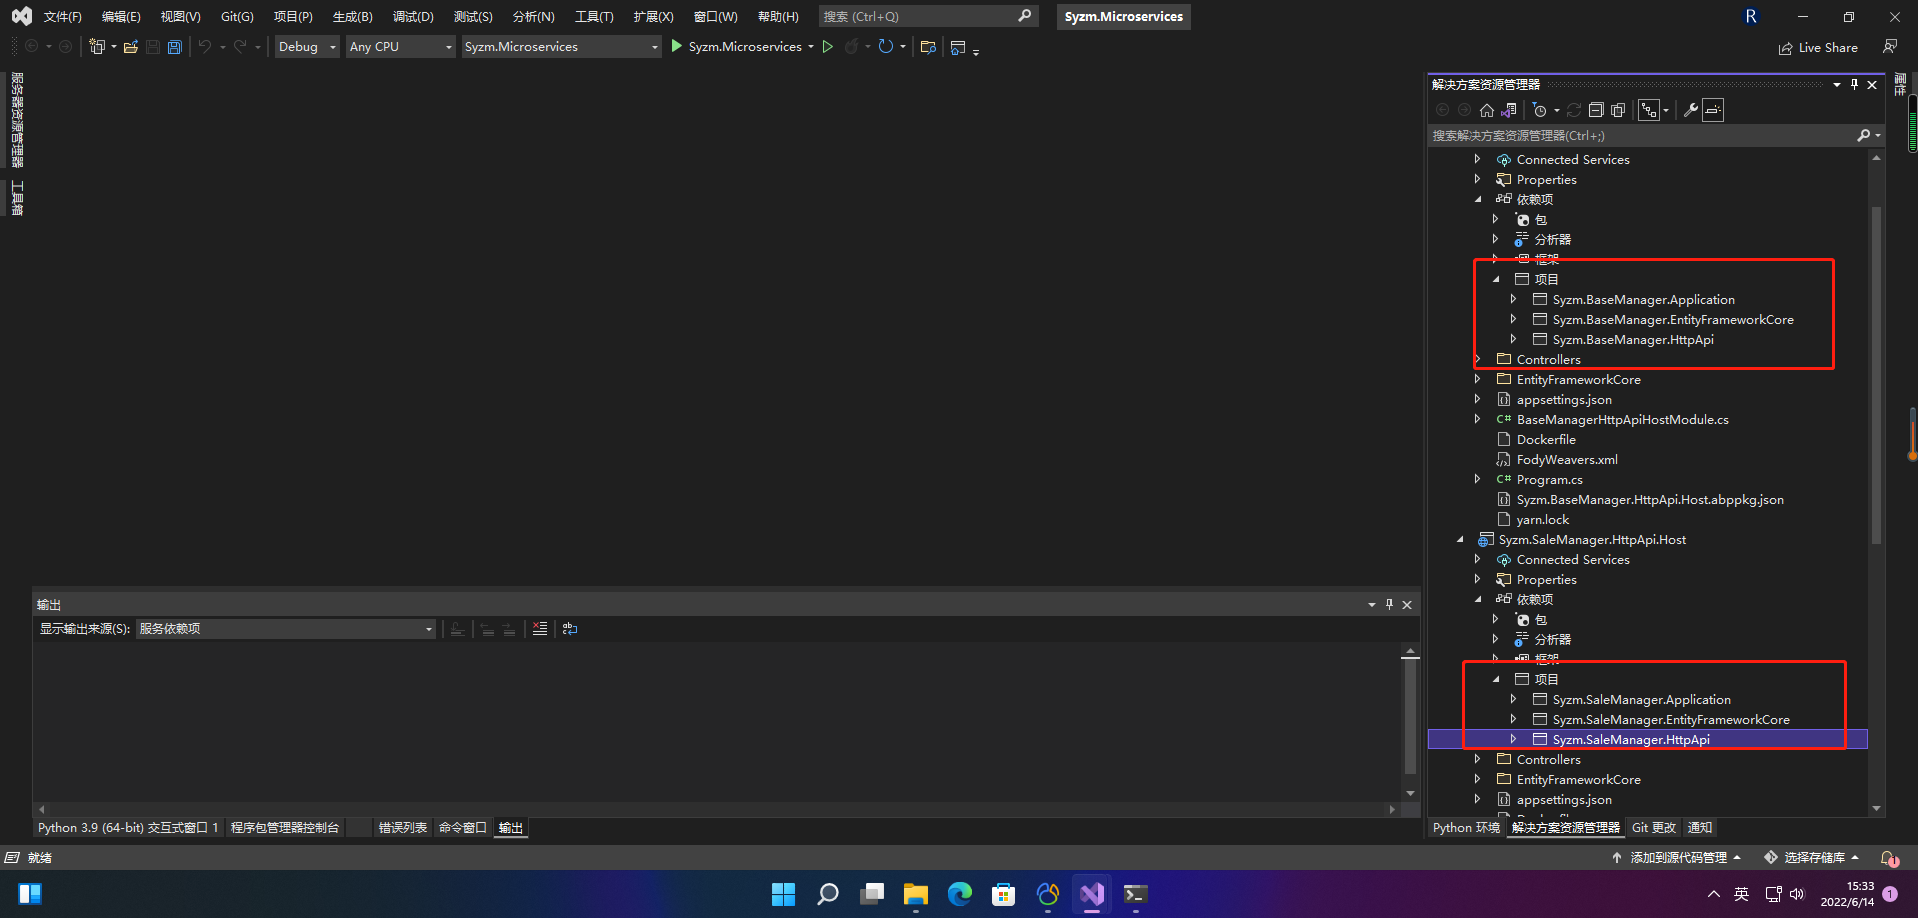Click the Solution Explorer vertical scrollbar
This screenshot has height=918, width=1918.
1876,375
